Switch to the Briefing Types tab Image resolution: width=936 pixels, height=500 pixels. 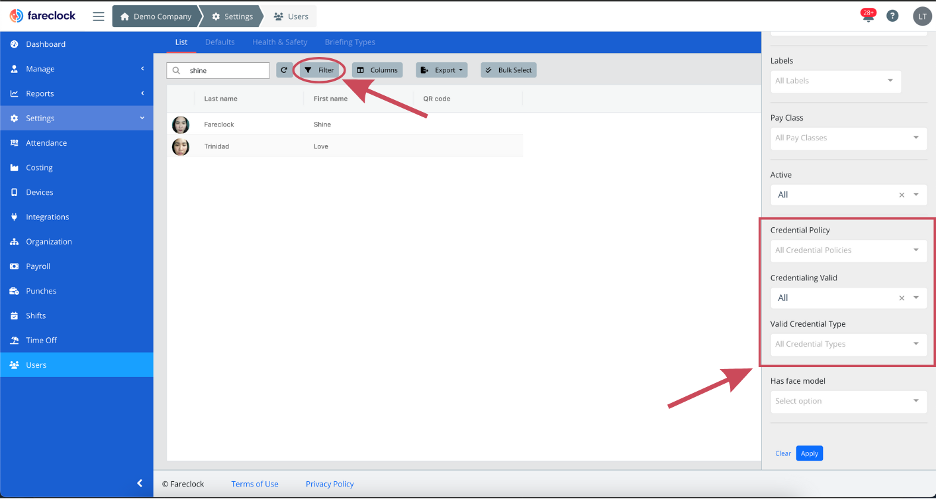(x=350, y=42)
